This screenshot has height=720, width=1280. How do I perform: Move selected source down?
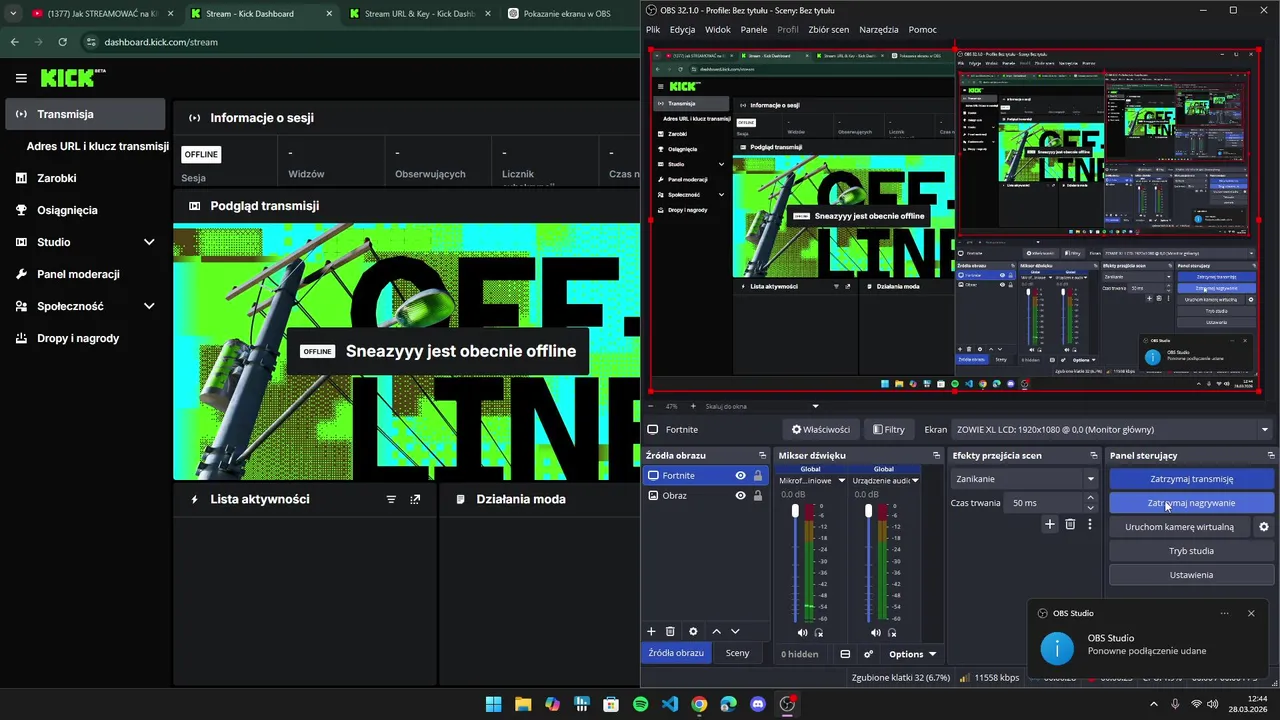pos(735,631)
